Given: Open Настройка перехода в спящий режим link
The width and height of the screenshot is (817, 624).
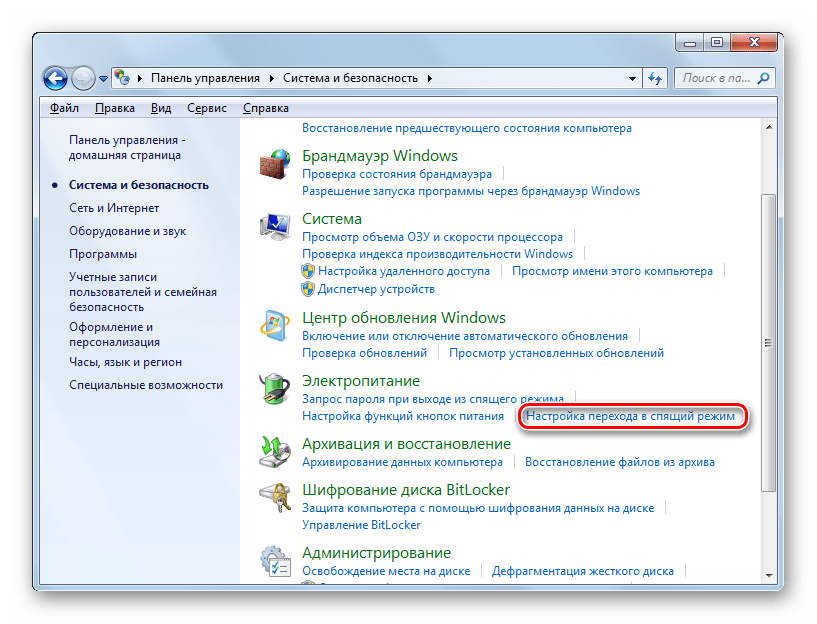Looking at the screenshot, I should pos(631,416).
